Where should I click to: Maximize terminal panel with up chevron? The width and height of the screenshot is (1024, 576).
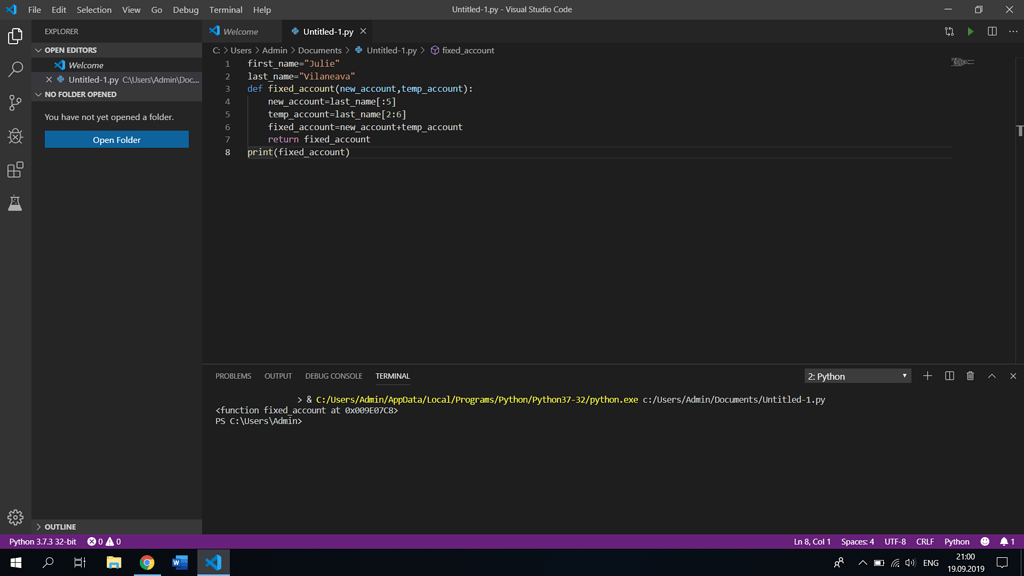click(x=992, y=376)
